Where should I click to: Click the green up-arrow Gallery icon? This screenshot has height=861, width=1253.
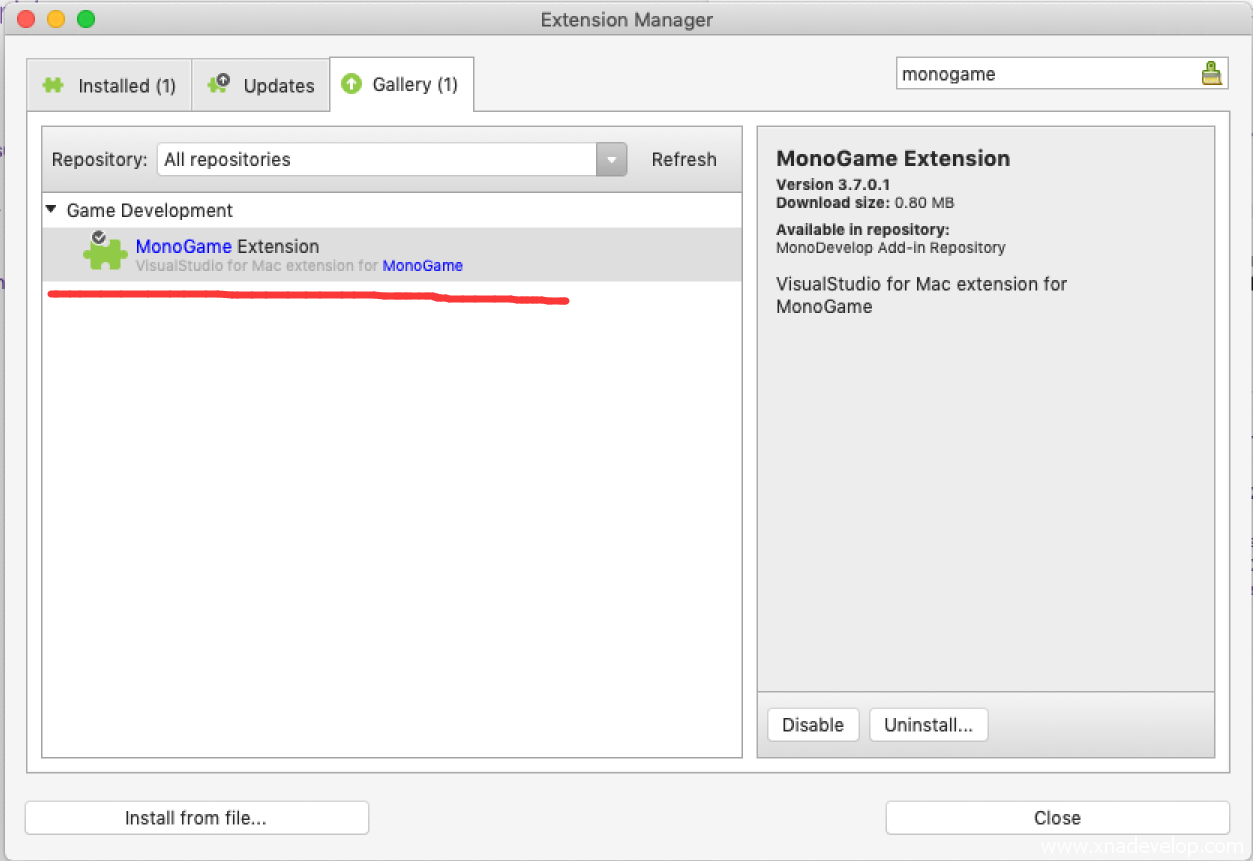(x=351, y=85)
